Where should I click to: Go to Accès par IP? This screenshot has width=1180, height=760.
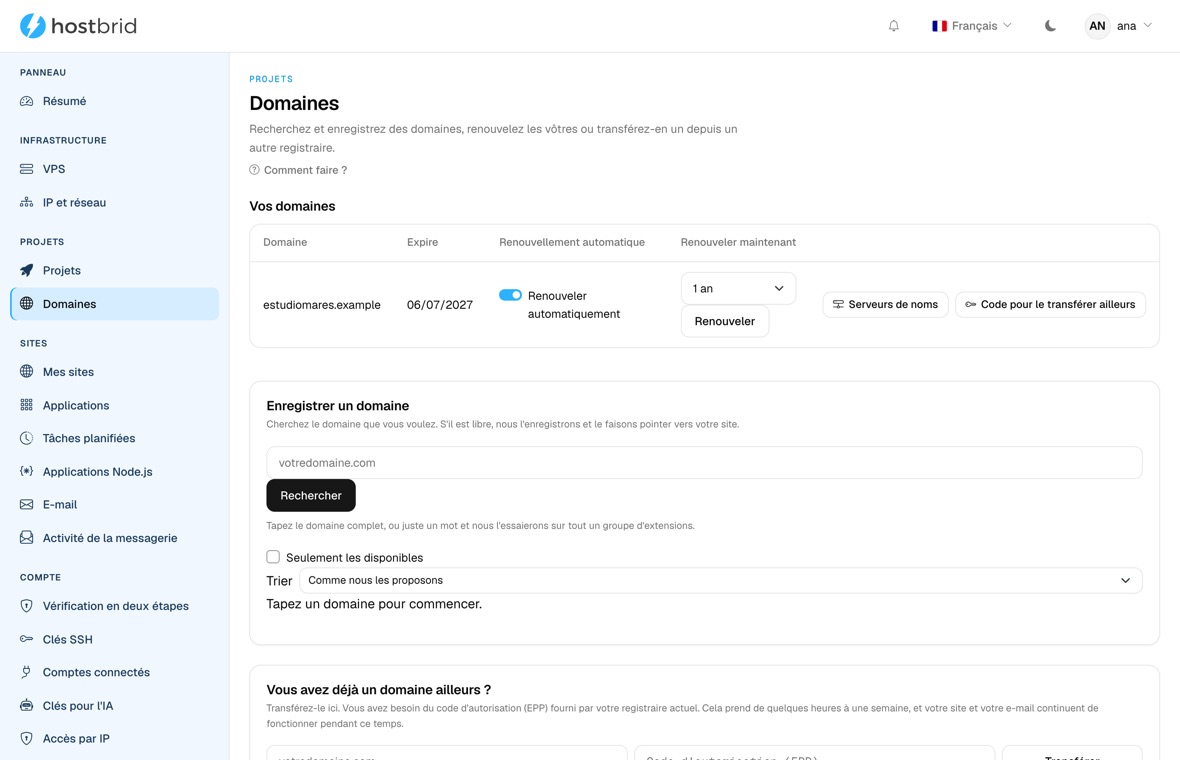[x=114, y=738]
